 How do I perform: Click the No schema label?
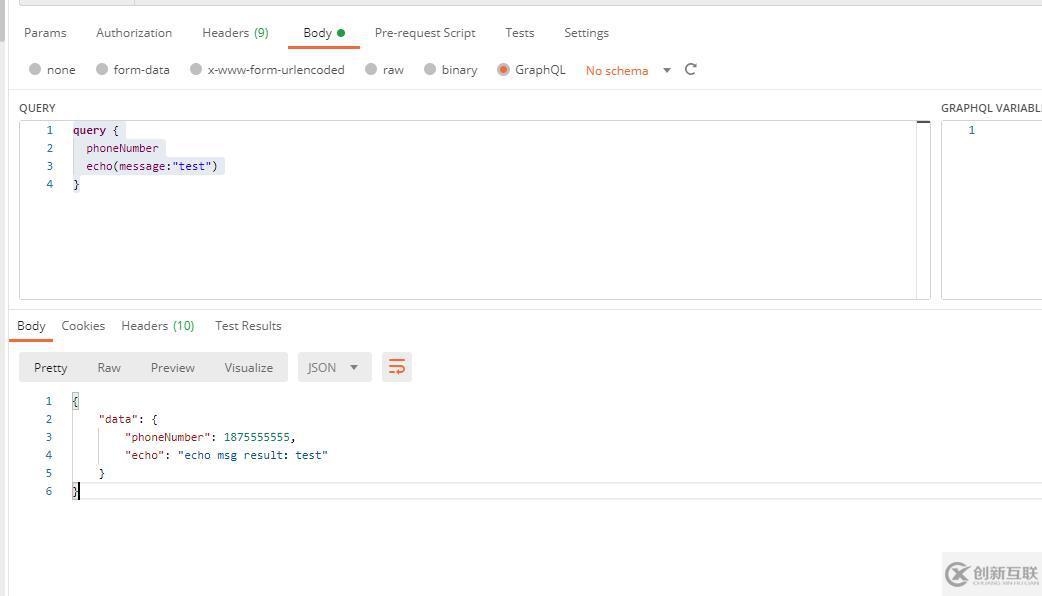point(617,70)
